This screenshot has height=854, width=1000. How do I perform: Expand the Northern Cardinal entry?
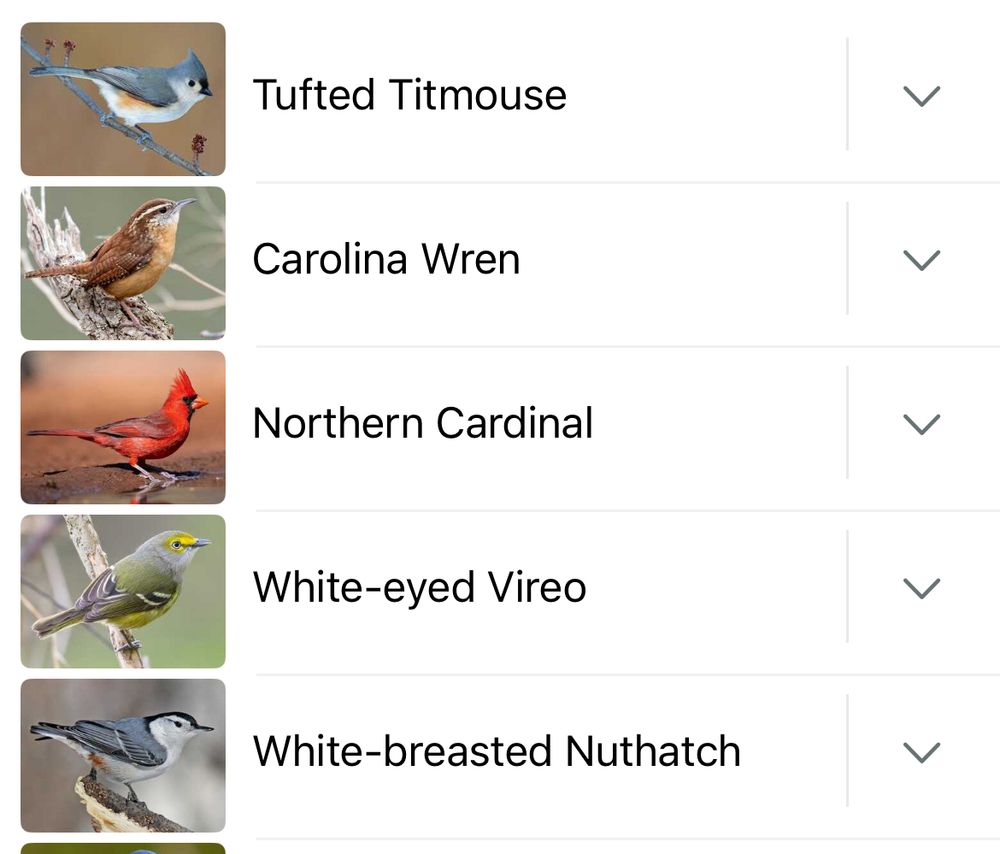(921, 423)
